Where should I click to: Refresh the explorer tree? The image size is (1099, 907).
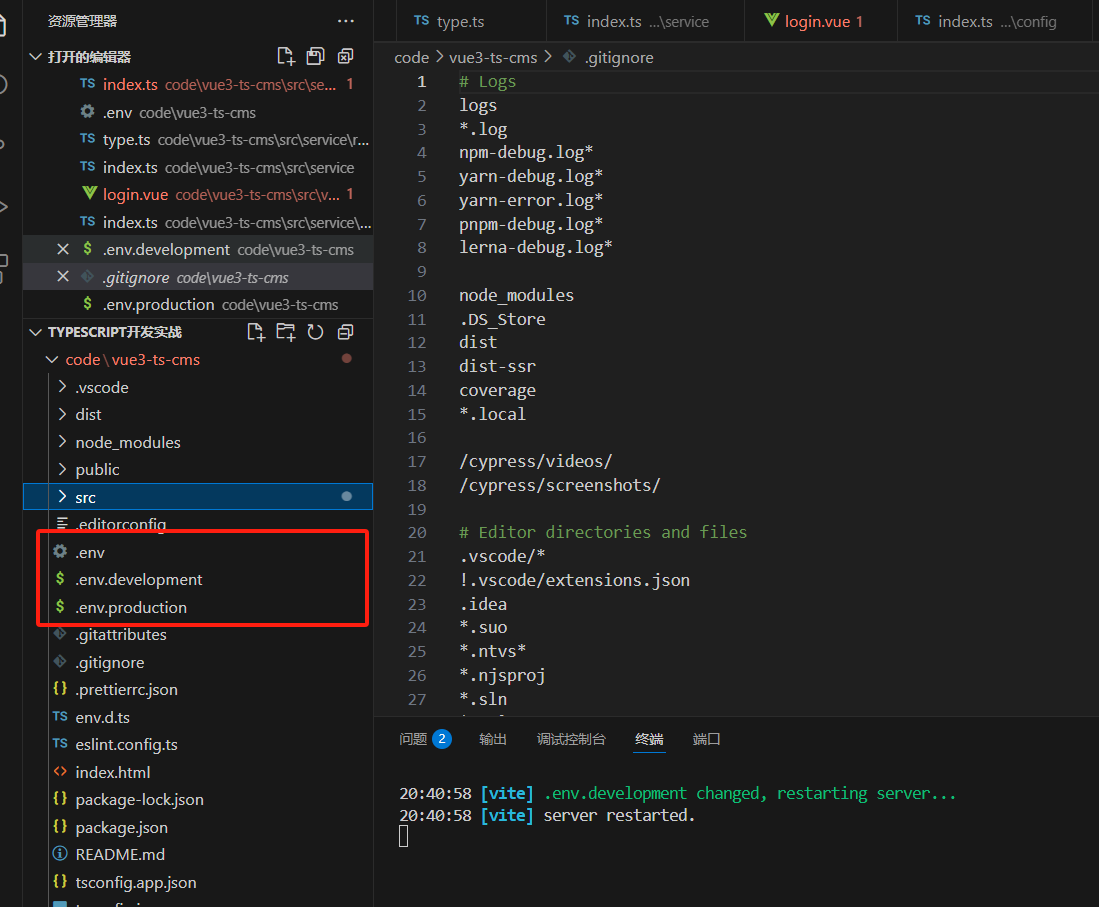click(x=315, y=332)
